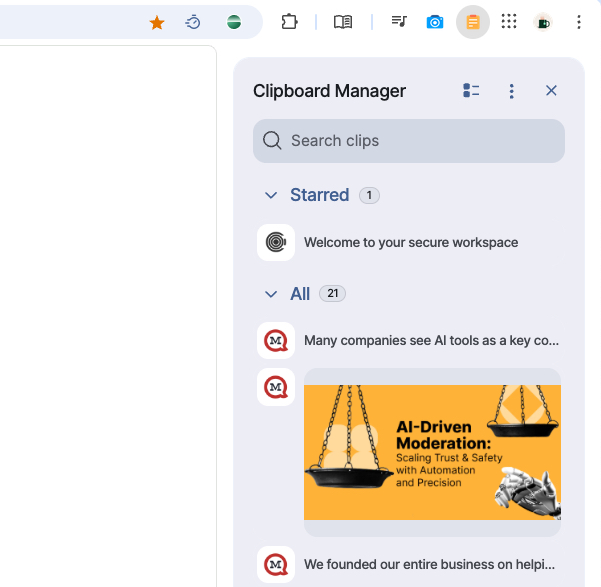Click the All count badge showing 21
The height and width of the screenshot is (587, 601).
pyautogui.click(x=332, y=294)
